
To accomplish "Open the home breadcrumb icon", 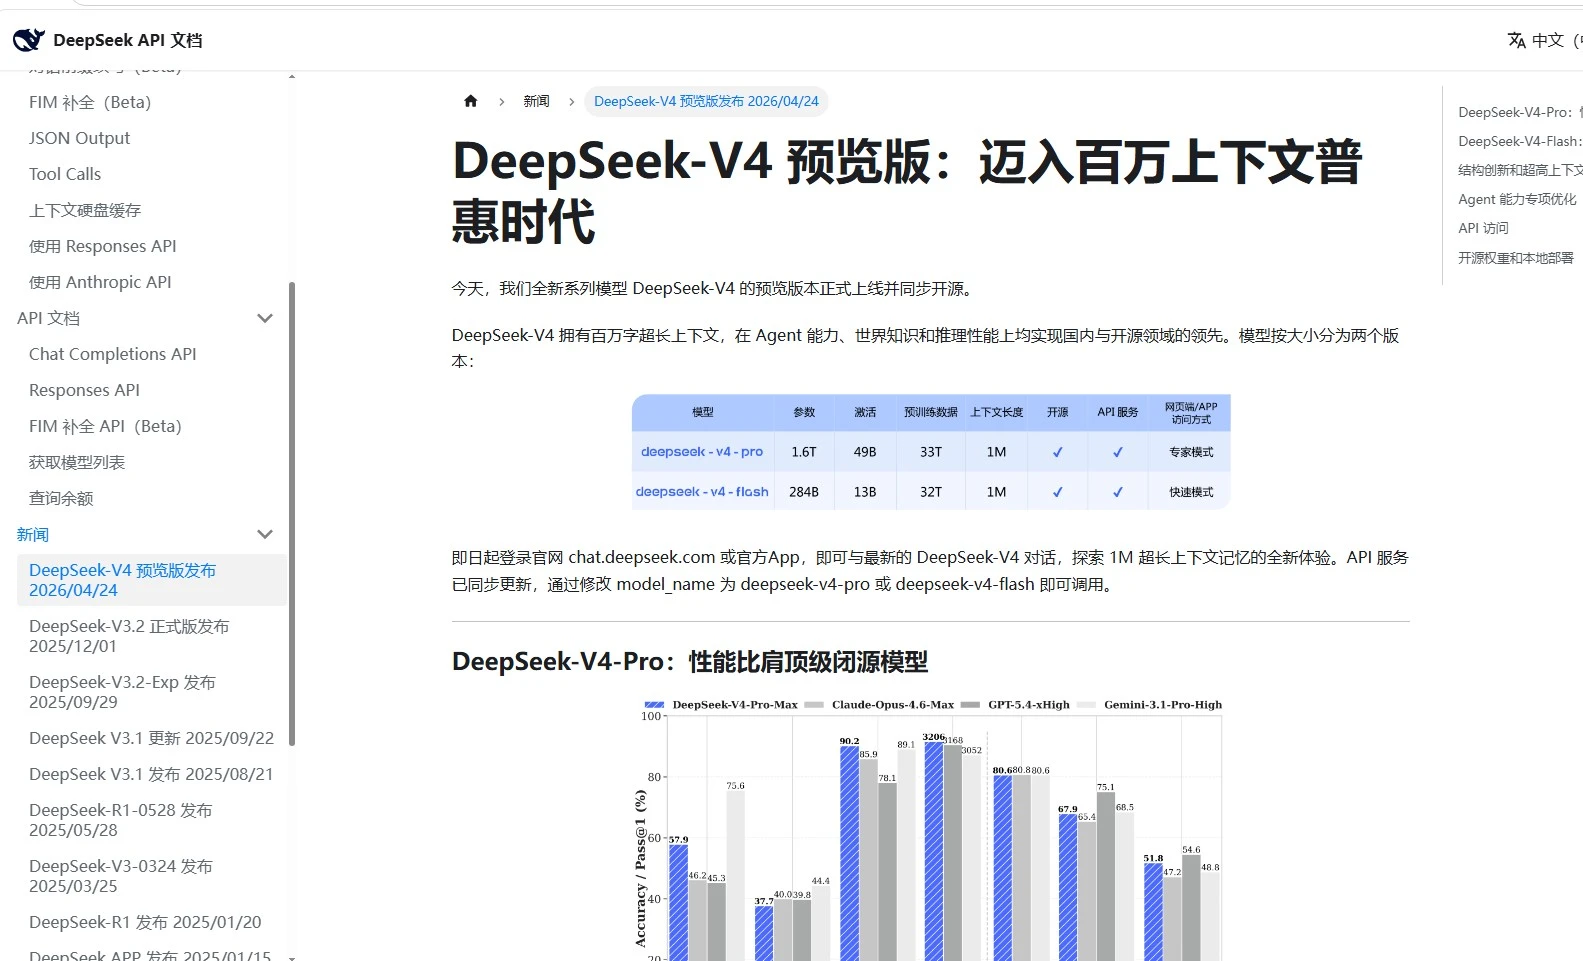I will [471, 101].
